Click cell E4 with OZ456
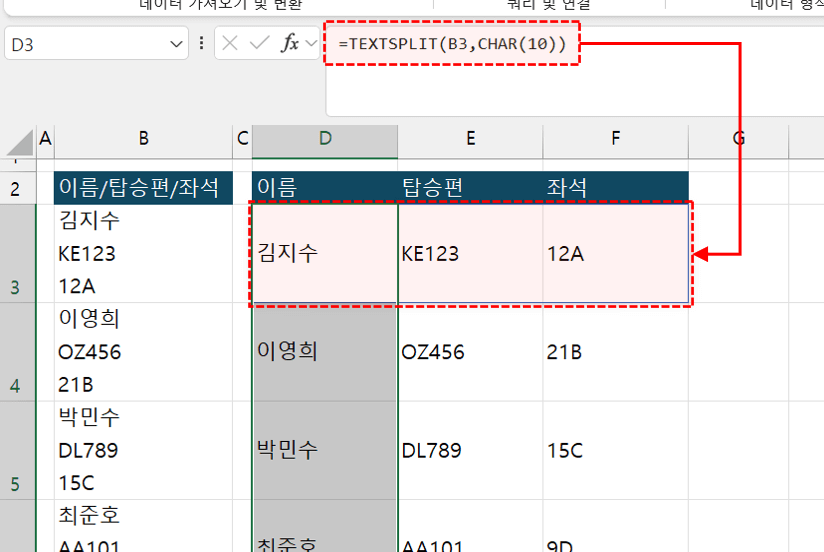The image size is (824, 552). [470, 352]
